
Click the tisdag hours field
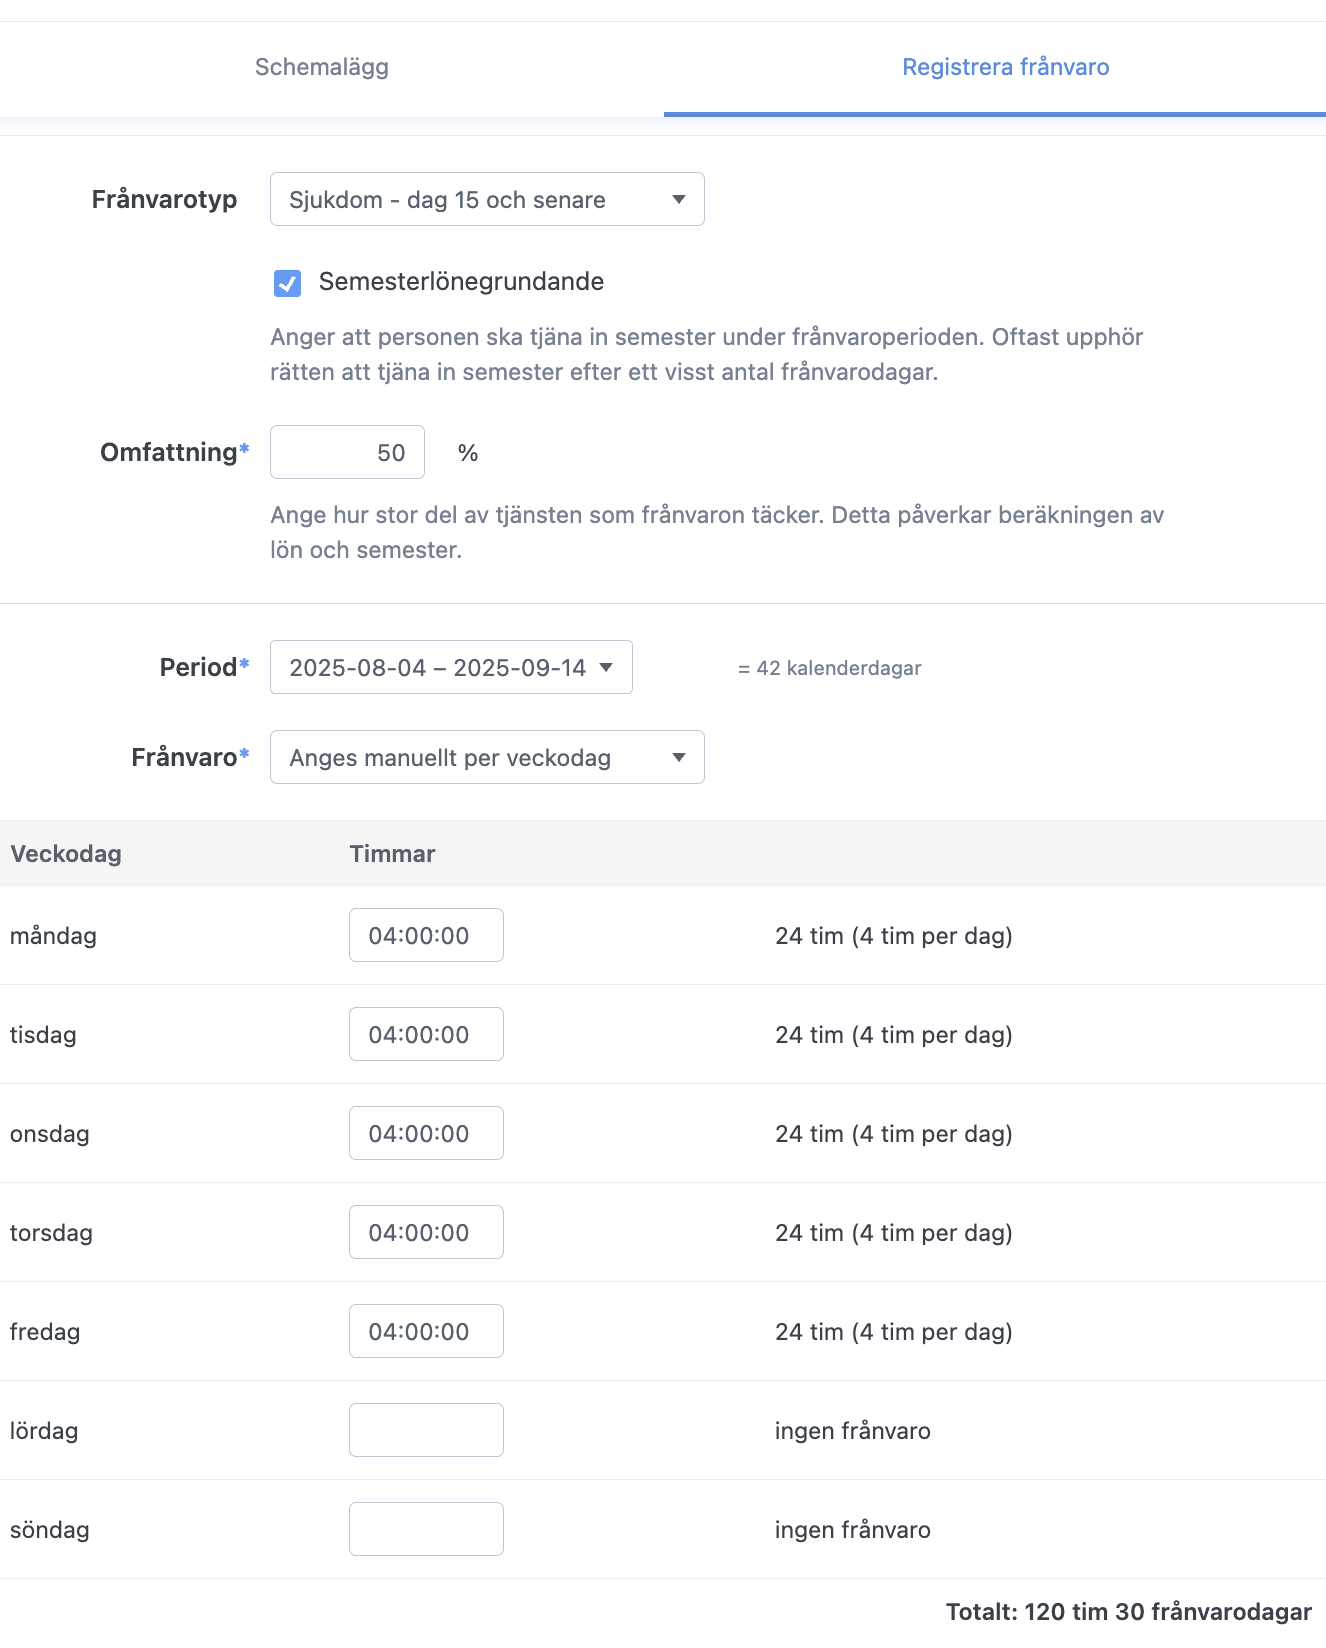[x=426, y=1034]
